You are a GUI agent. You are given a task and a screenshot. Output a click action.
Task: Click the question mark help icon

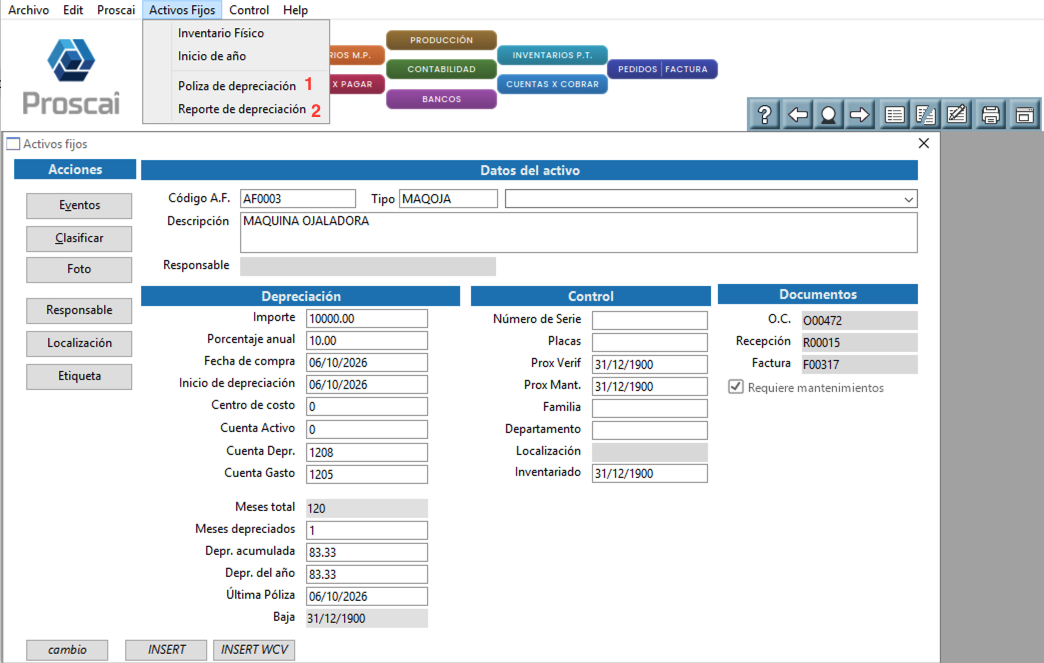point(764,114)
